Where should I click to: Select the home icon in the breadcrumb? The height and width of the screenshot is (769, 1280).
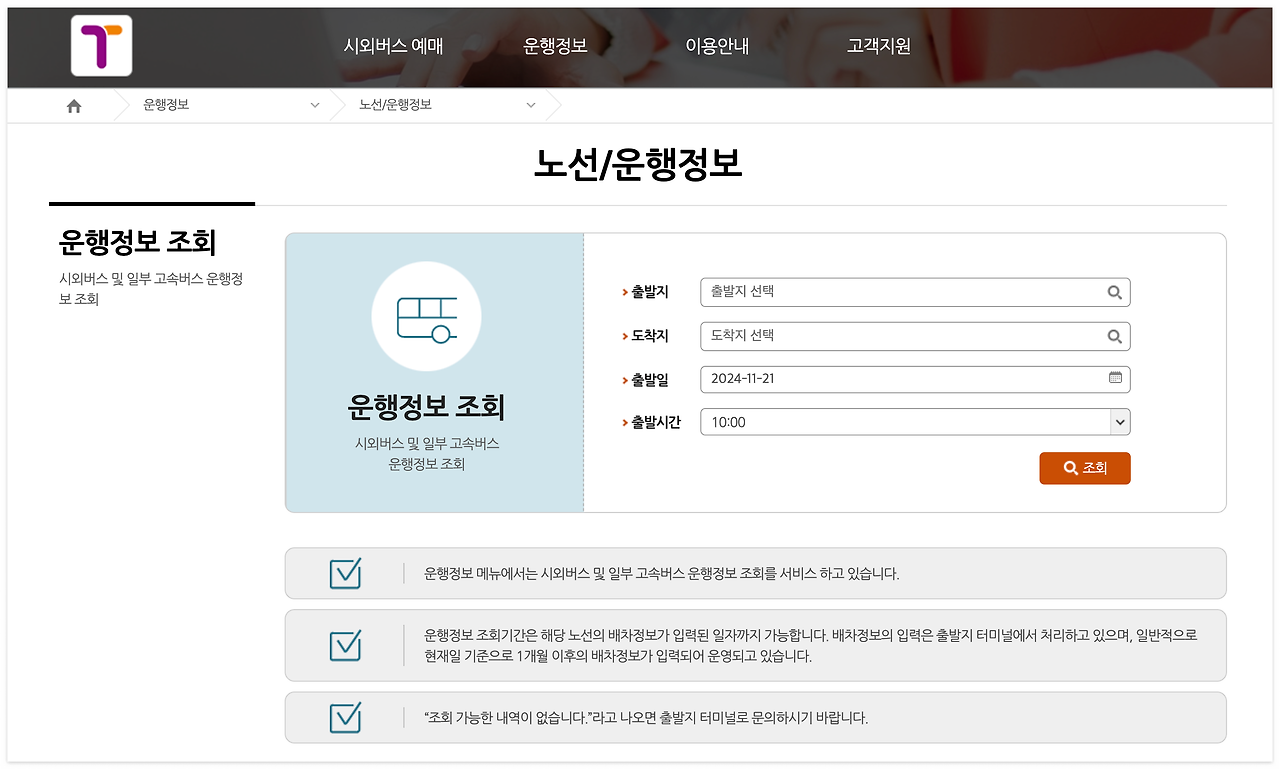tap(73, 104)
